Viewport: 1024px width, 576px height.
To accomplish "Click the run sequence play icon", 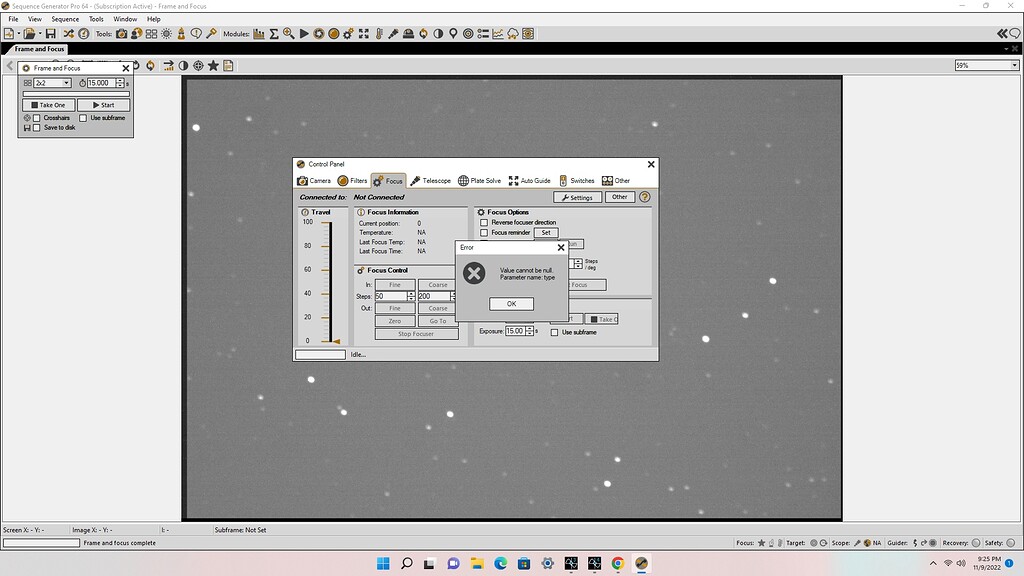I will pyautogui.click(x=304, y=33).
